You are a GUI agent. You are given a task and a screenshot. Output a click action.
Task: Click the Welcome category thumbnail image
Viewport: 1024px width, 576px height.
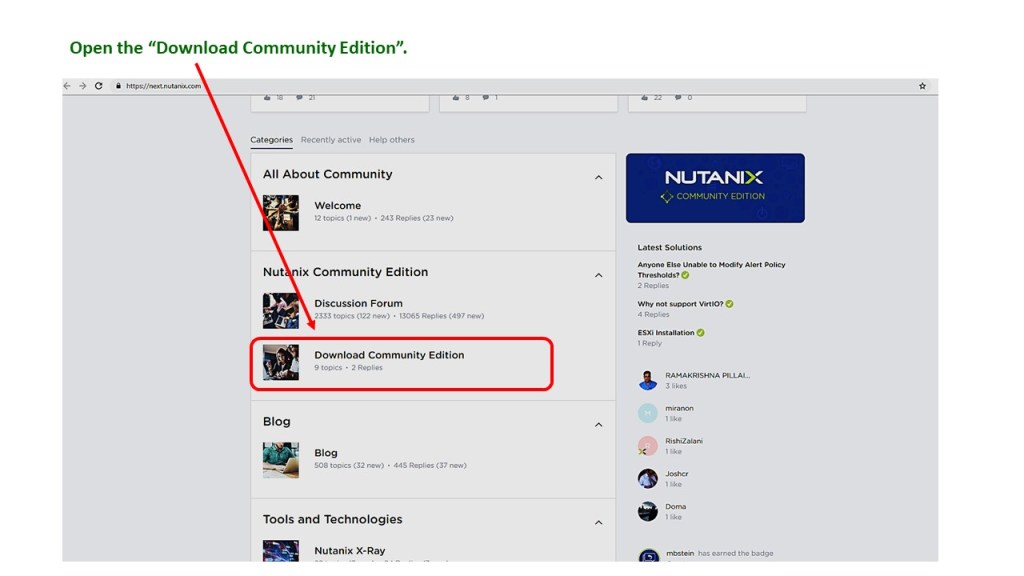[x=280, y=212]
